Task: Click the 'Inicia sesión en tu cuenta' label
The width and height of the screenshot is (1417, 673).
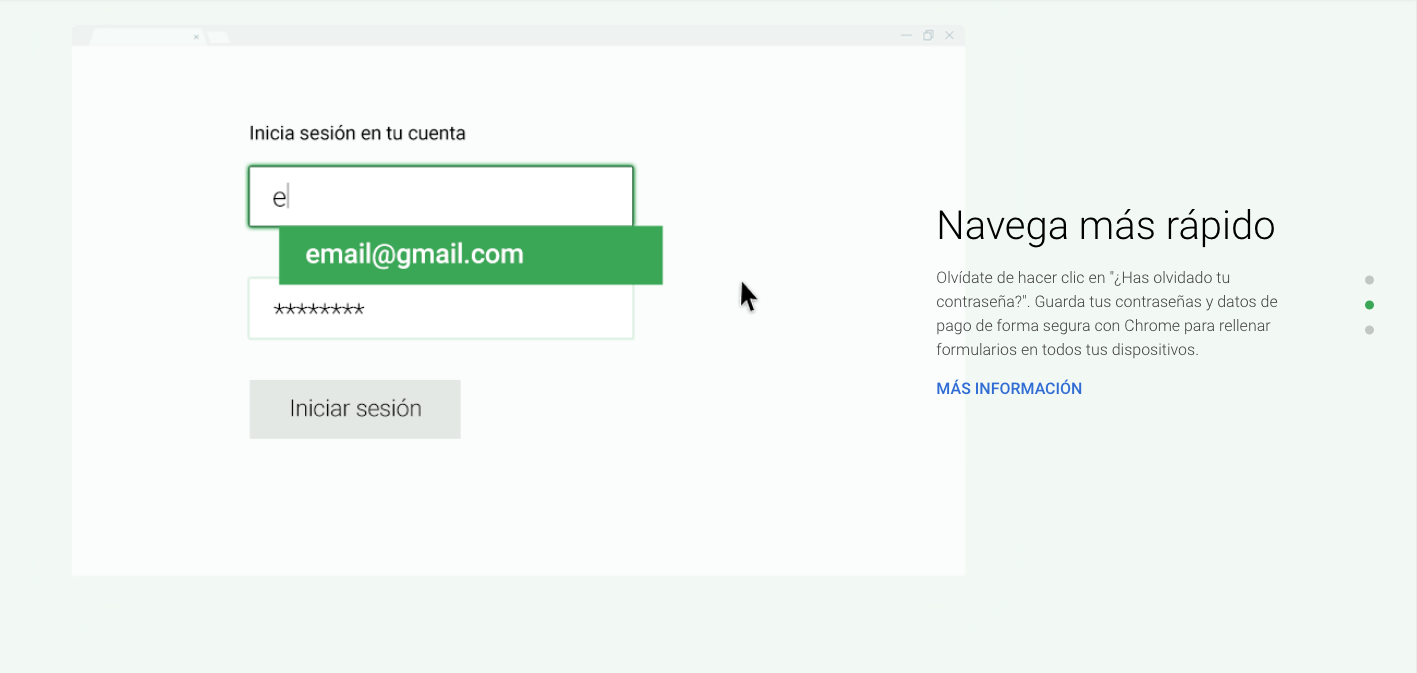Action: pyautogui.click(x=357, y=133)
